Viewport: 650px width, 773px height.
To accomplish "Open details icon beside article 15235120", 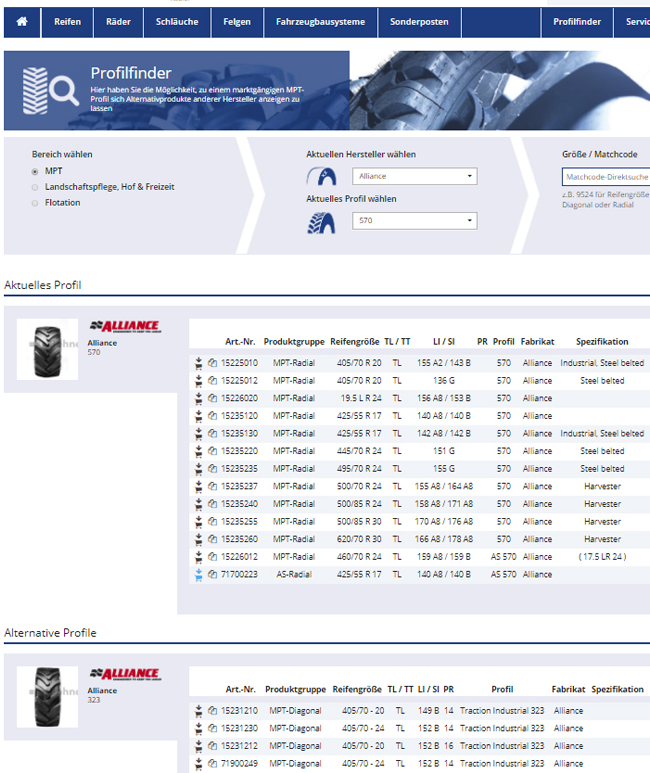I will point(212,416).
